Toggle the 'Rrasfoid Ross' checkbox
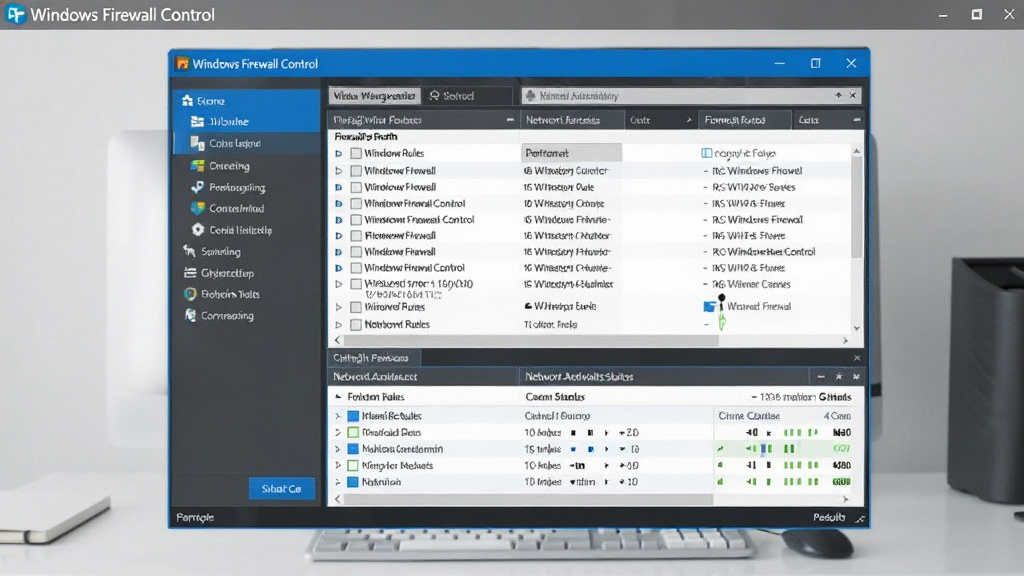 [x=353, y=432]
